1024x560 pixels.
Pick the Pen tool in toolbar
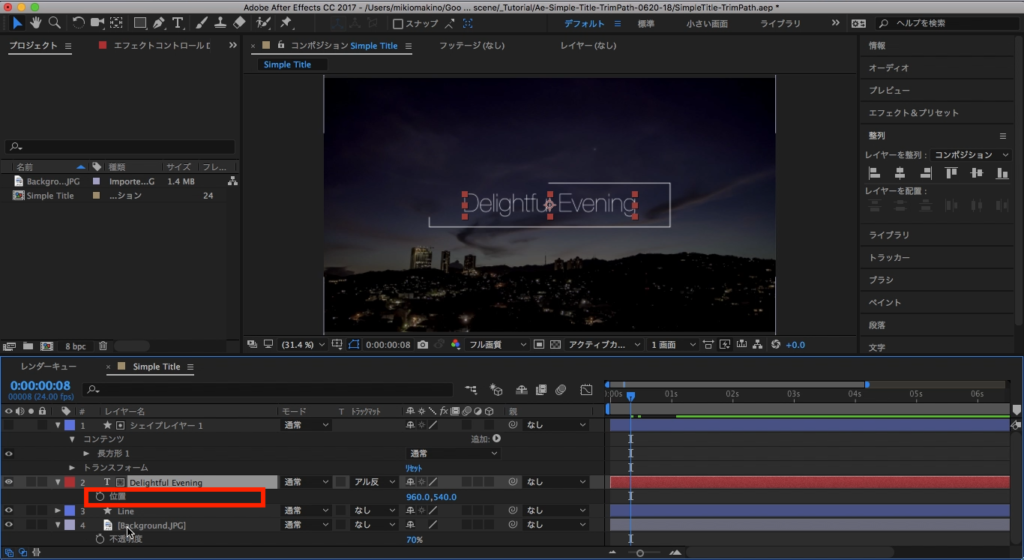pyautogui.click(x=158, y=22)
